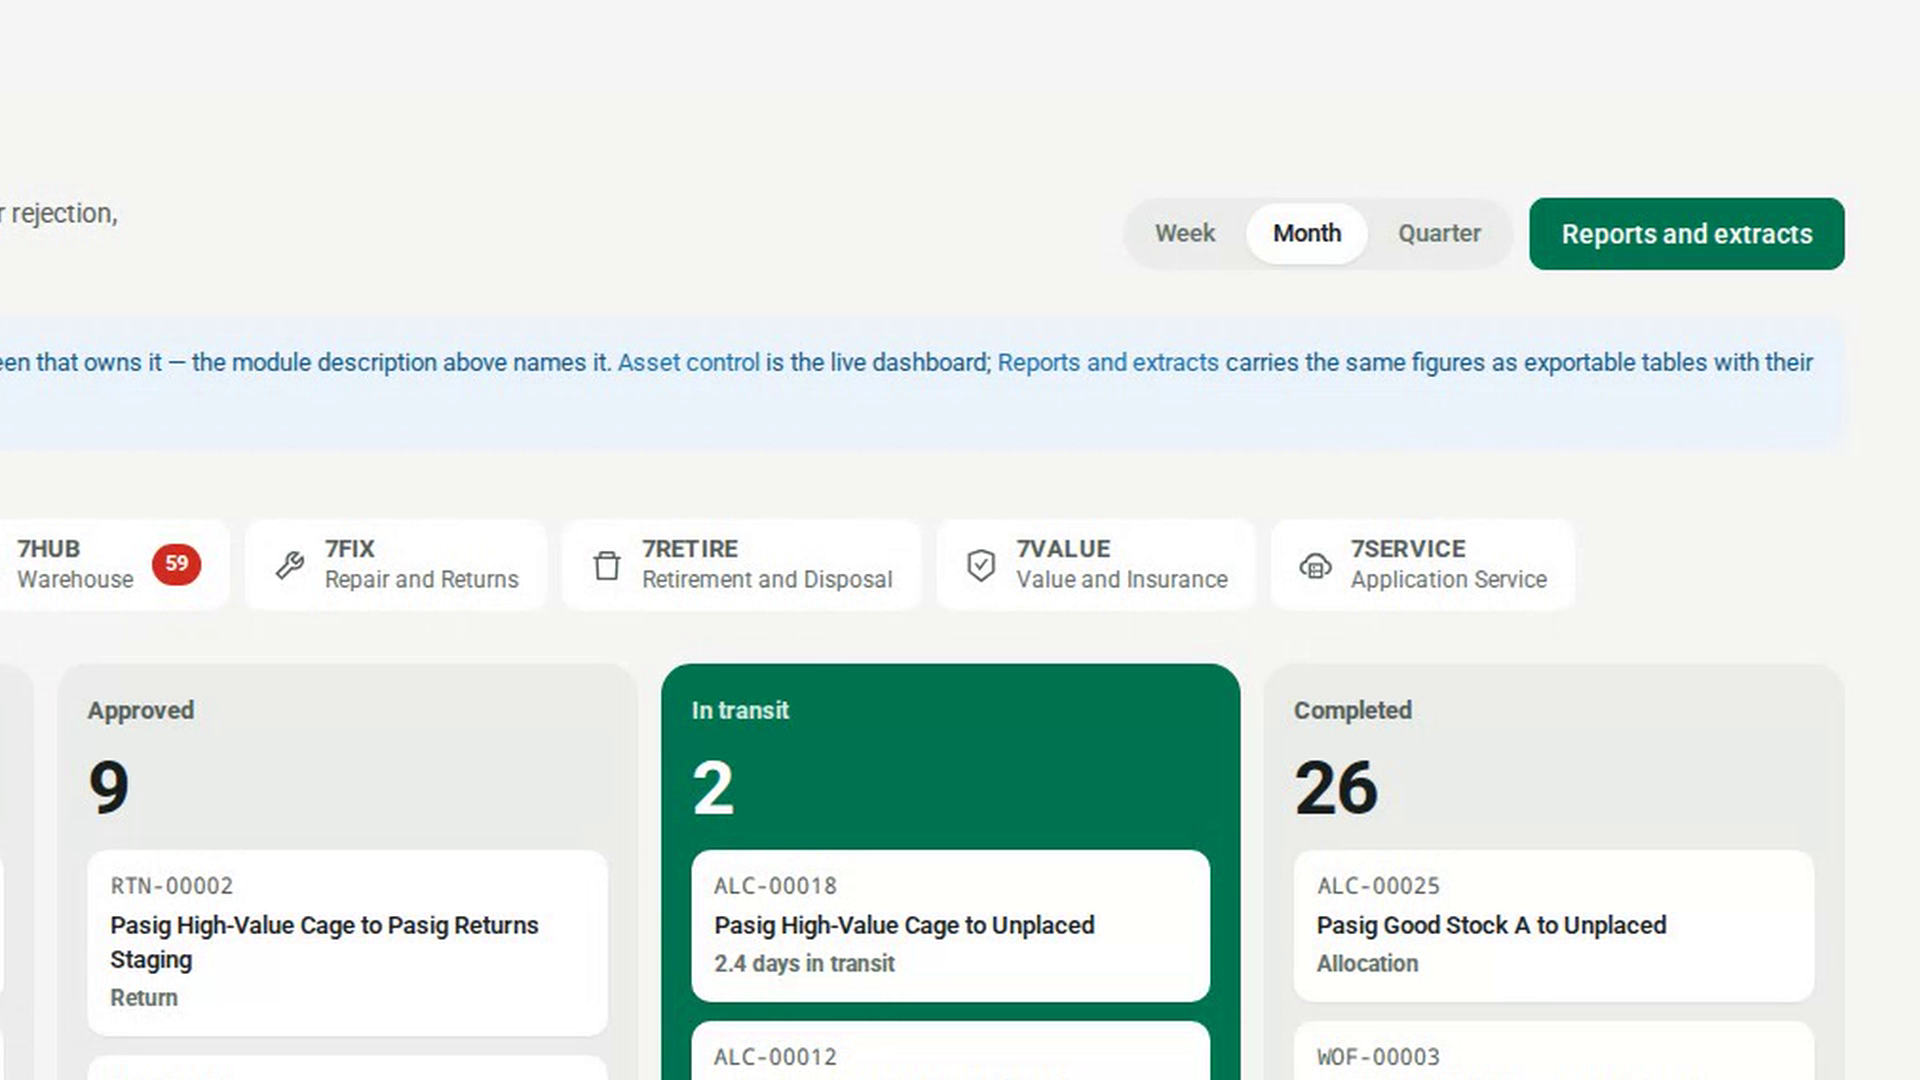The width and height of the screenshot is (1920, 1080).
Task: Click 'Pasig Good Stock A to Unplaced' title
Action: click(x=1491, y=925)
